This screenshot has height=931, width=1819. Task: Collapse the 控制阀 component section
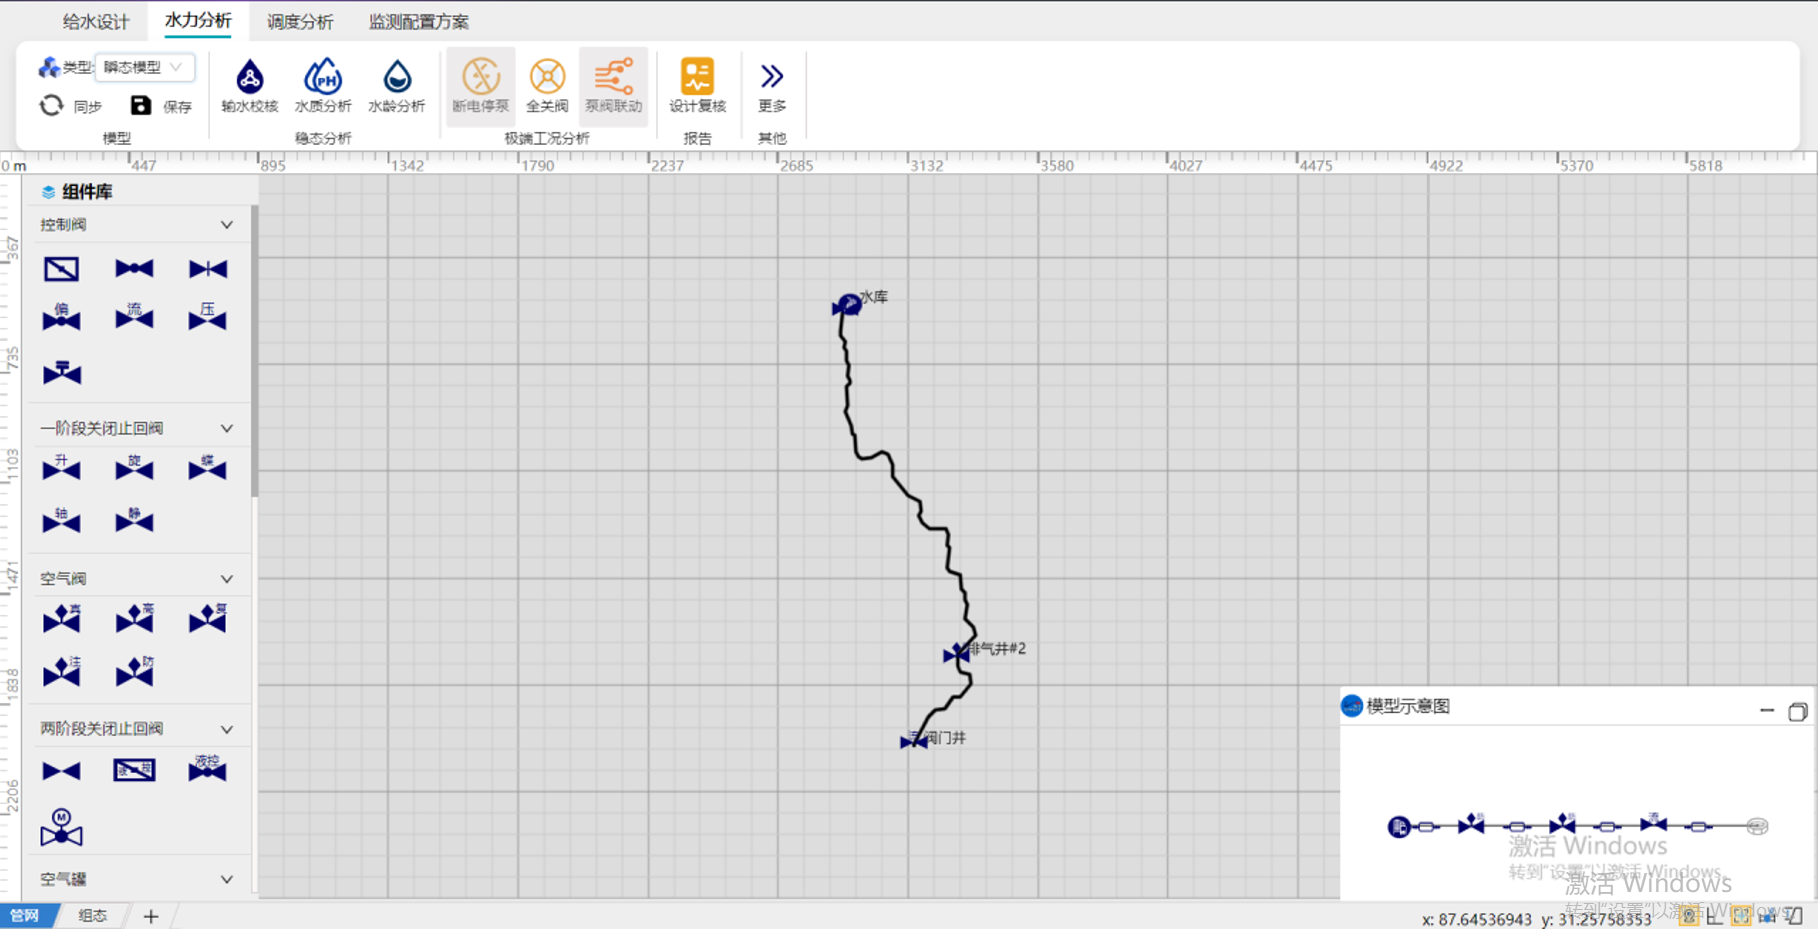coord(227,225)
